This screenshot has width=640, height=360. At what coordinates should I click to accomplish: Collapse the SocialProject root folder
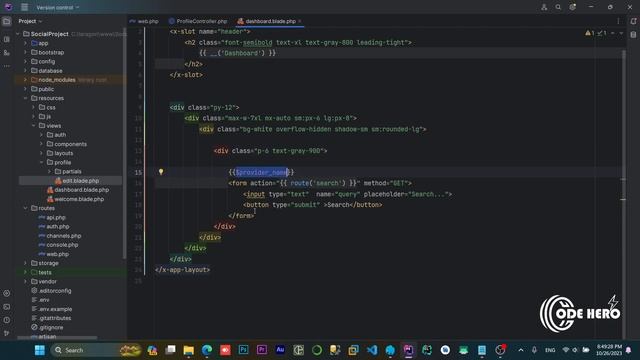[18, 34]
